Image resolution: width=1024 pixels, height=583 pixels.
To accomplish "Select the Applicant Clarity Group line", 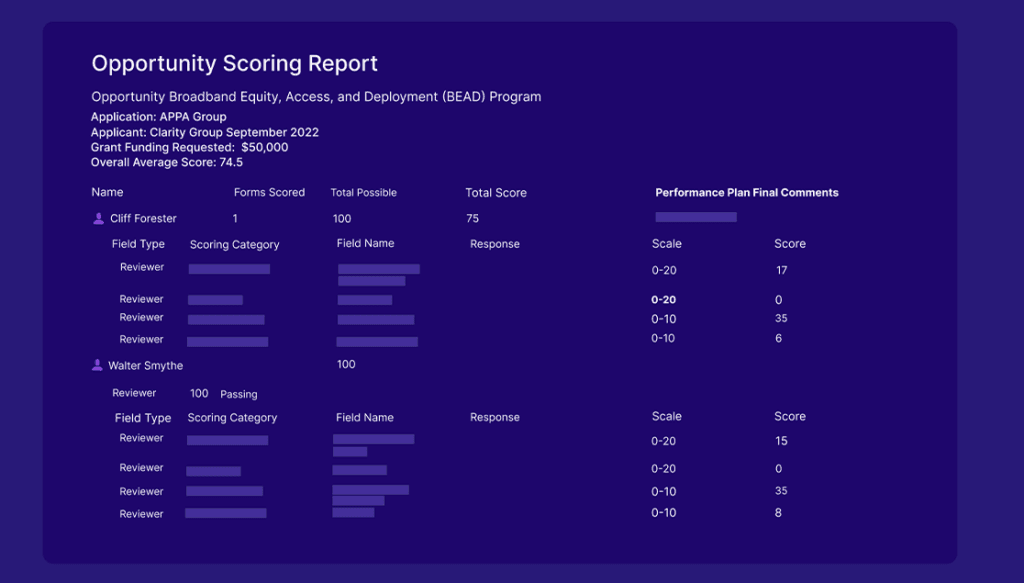I will [x=204, y=132].
